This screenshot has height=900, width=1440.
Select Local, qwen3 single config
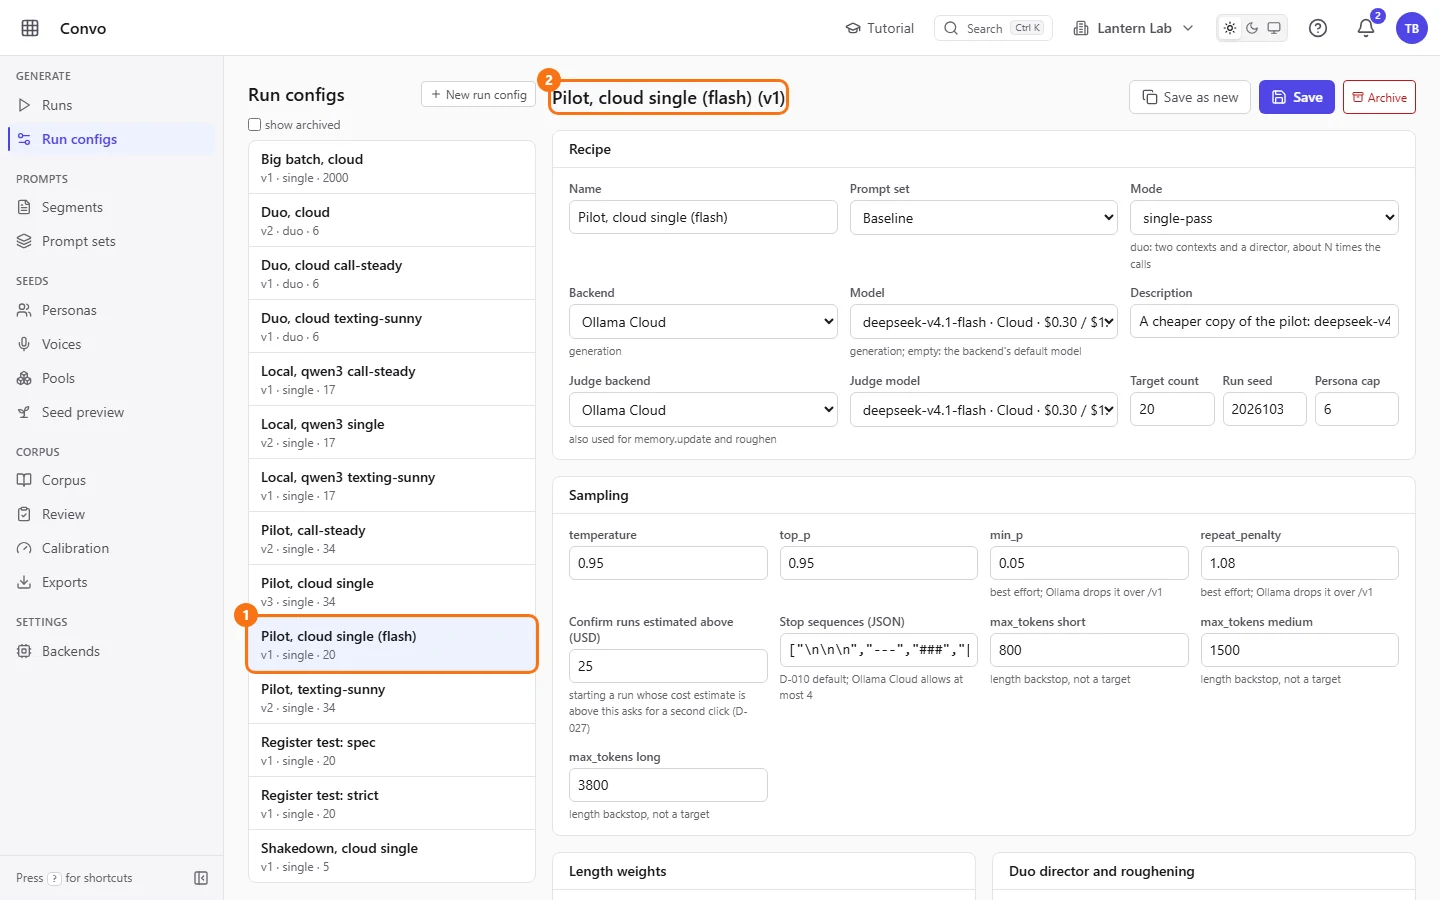coord(392,432)
